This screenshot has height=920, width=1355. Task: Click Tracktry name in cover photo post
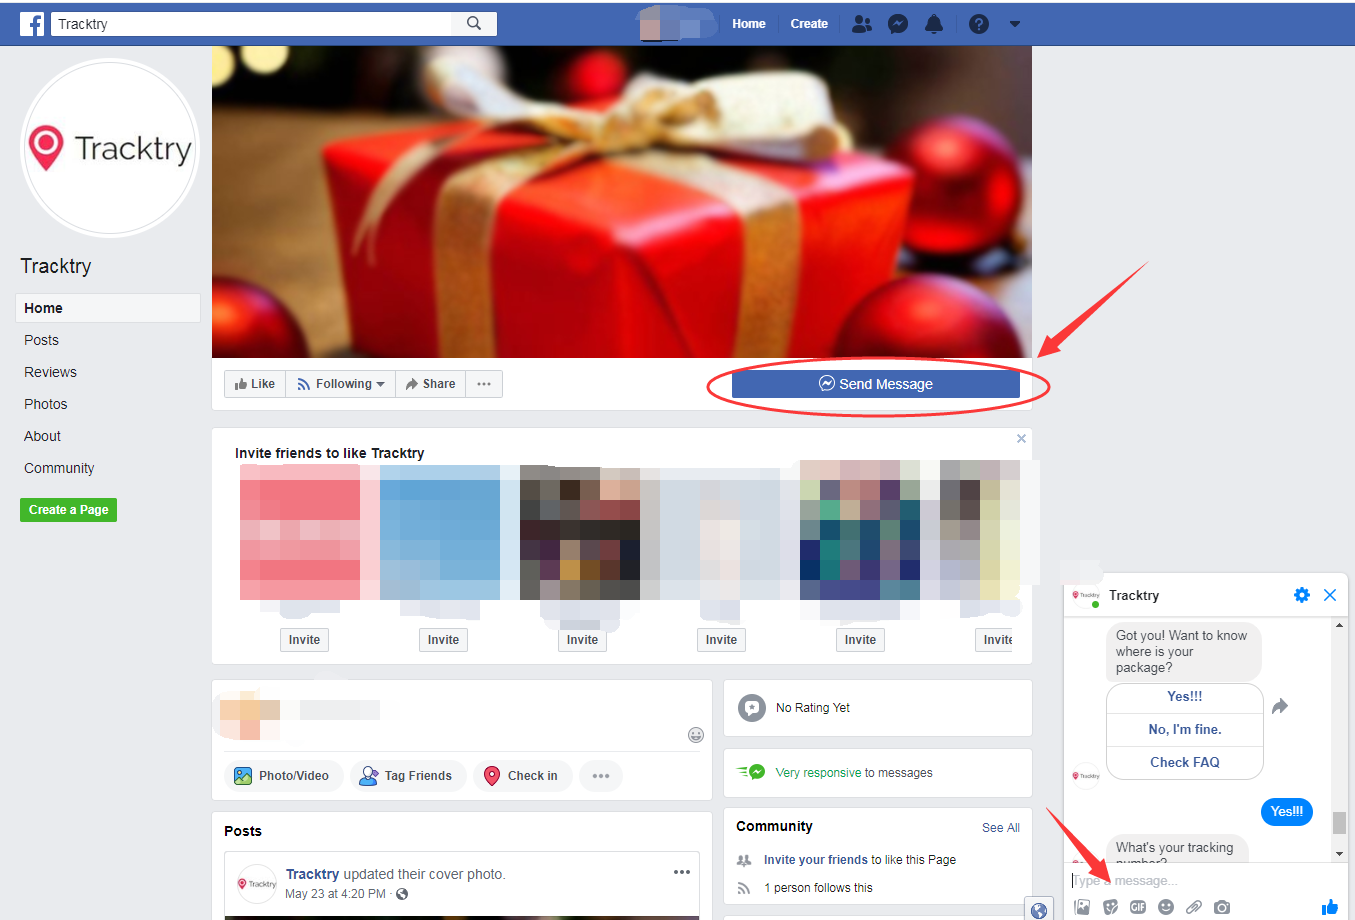312,874
